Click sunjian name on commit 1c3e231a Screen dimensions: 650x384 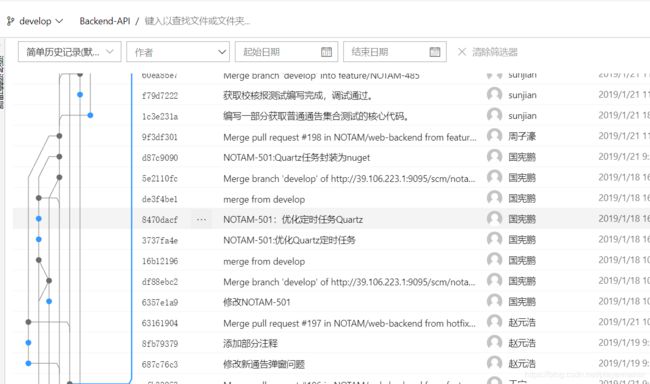click(522, 116)
